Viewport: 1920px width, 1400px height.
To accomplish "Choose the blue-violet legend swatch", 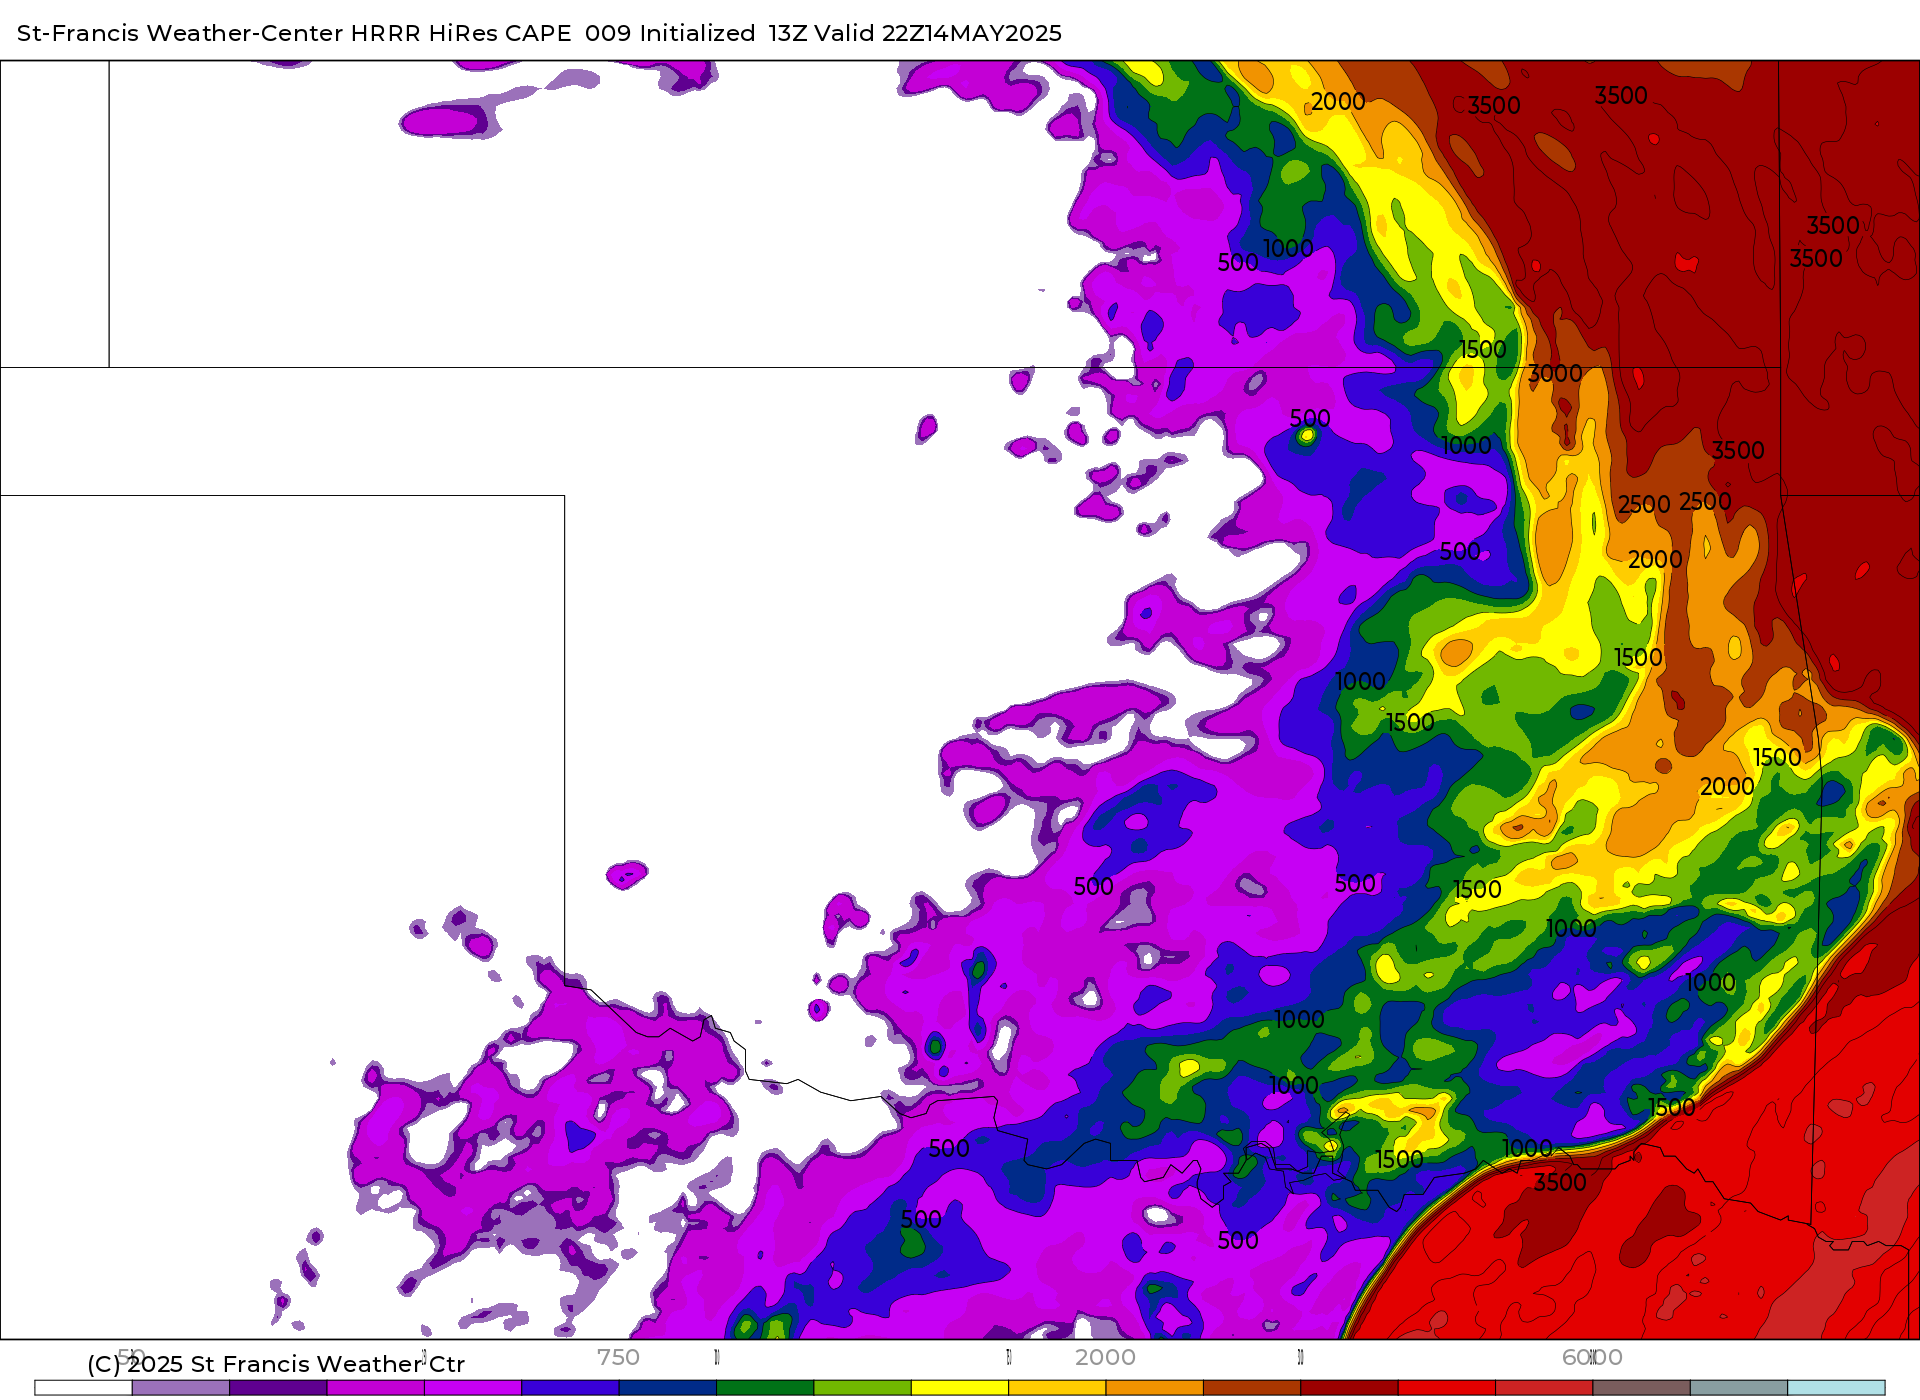I will coord(570,1388).
